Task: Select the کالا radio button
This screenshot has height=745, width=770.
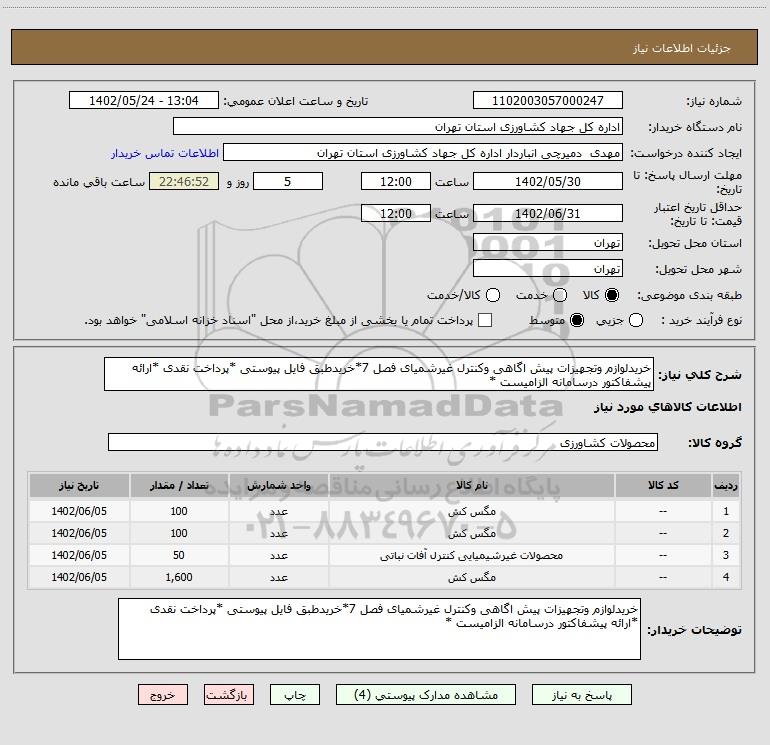Action: pos(612,295)
